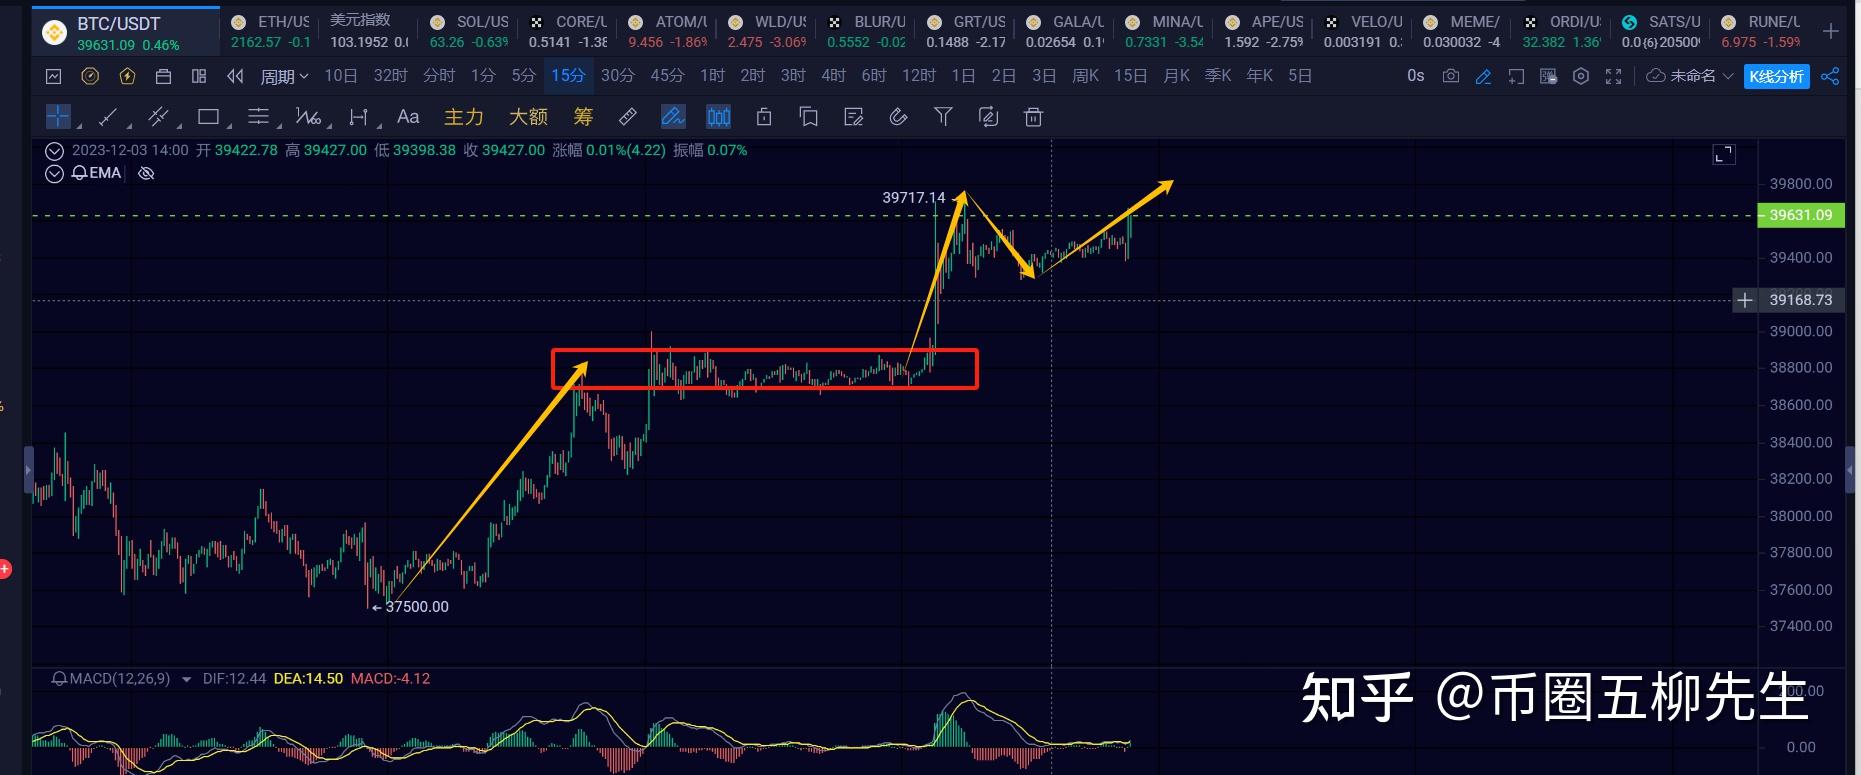This screenshot has height=775, width=1861.
Task: Click the 0s countdown indicator
Action: pos(1415,76)
